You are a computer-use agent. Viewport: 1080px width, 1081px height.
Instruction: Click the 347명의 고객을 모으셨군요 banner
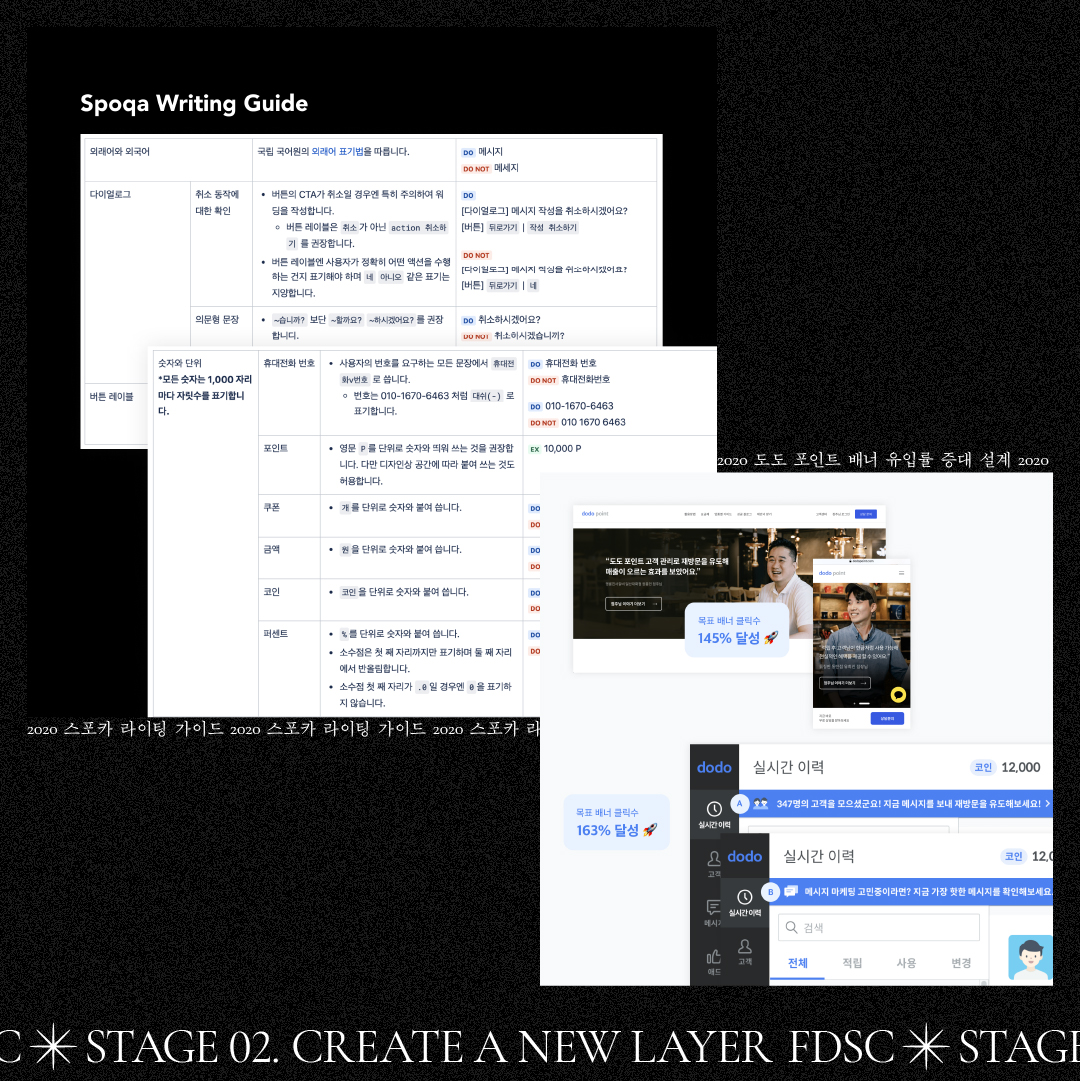pos(895,804)
